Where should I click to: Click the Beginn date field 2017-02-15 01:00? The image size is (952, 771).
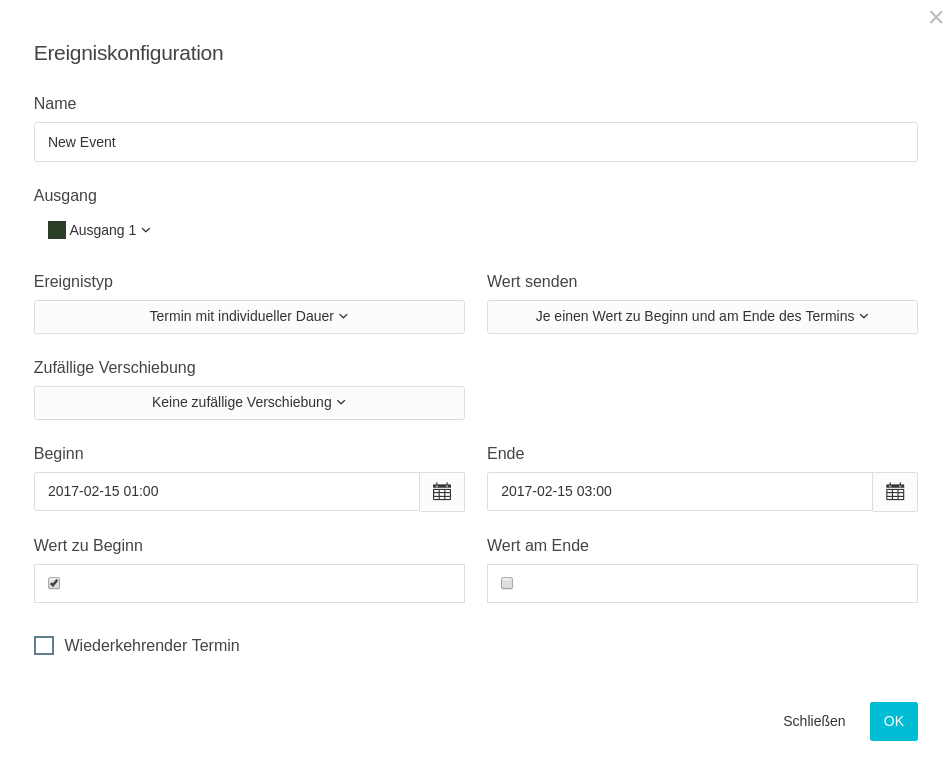tap(227, 492)
